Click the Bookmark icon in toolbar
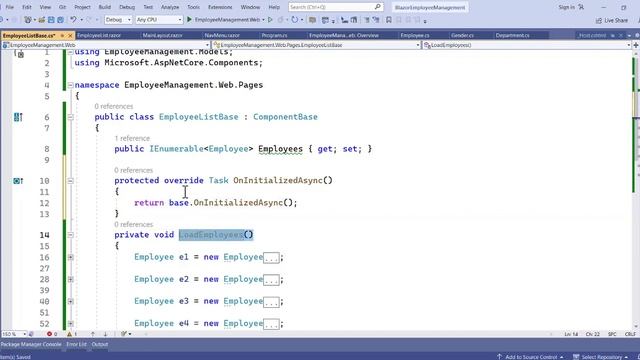This screenshot has width=640, height=360. (x=389, y=20)
